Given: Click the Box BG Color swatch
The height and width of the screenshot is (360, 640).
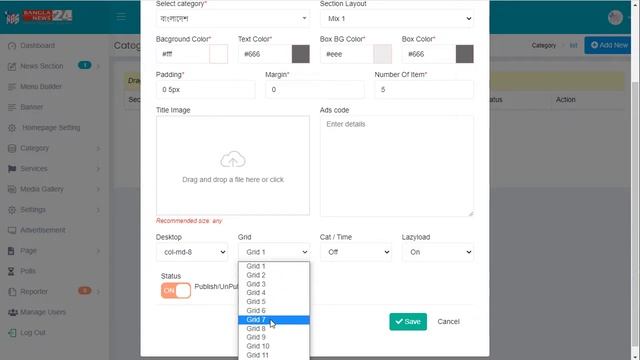Looking at the screenshot, I should click(x=382, y=54).
